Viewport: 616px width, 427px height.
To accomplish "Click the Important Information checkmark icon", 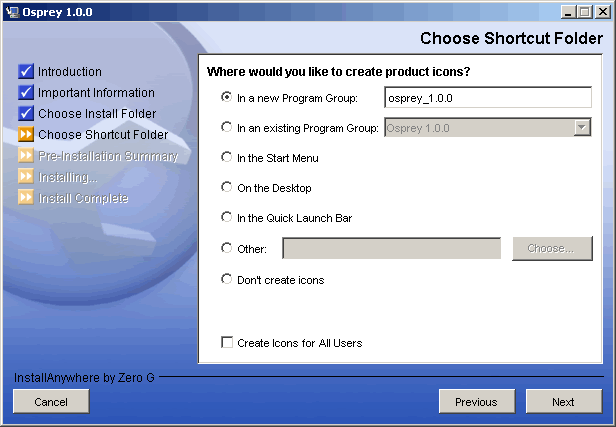I will (x=26, y=93).
